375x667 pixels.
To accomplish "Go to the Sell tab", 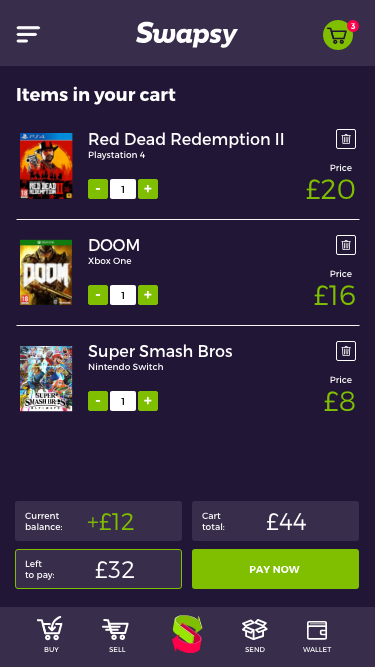I will pos(116,634).
